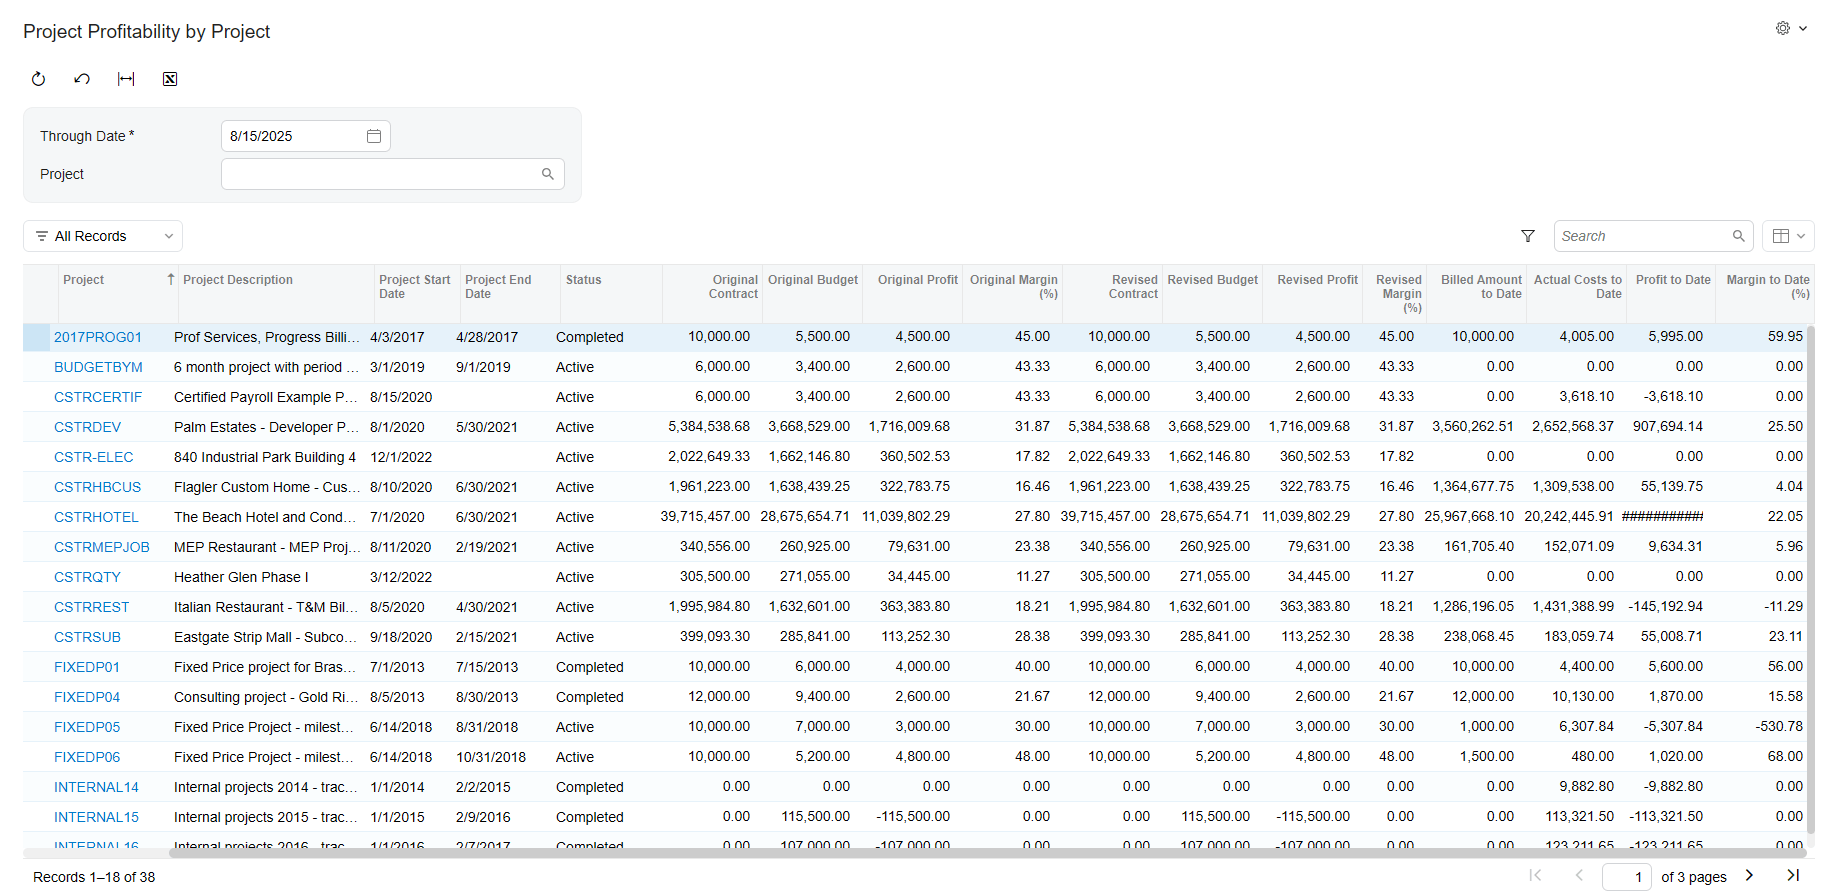Open the Through Date calendar picker
The height and width of the screenshot is (895, 1824).
click(374, 136)
